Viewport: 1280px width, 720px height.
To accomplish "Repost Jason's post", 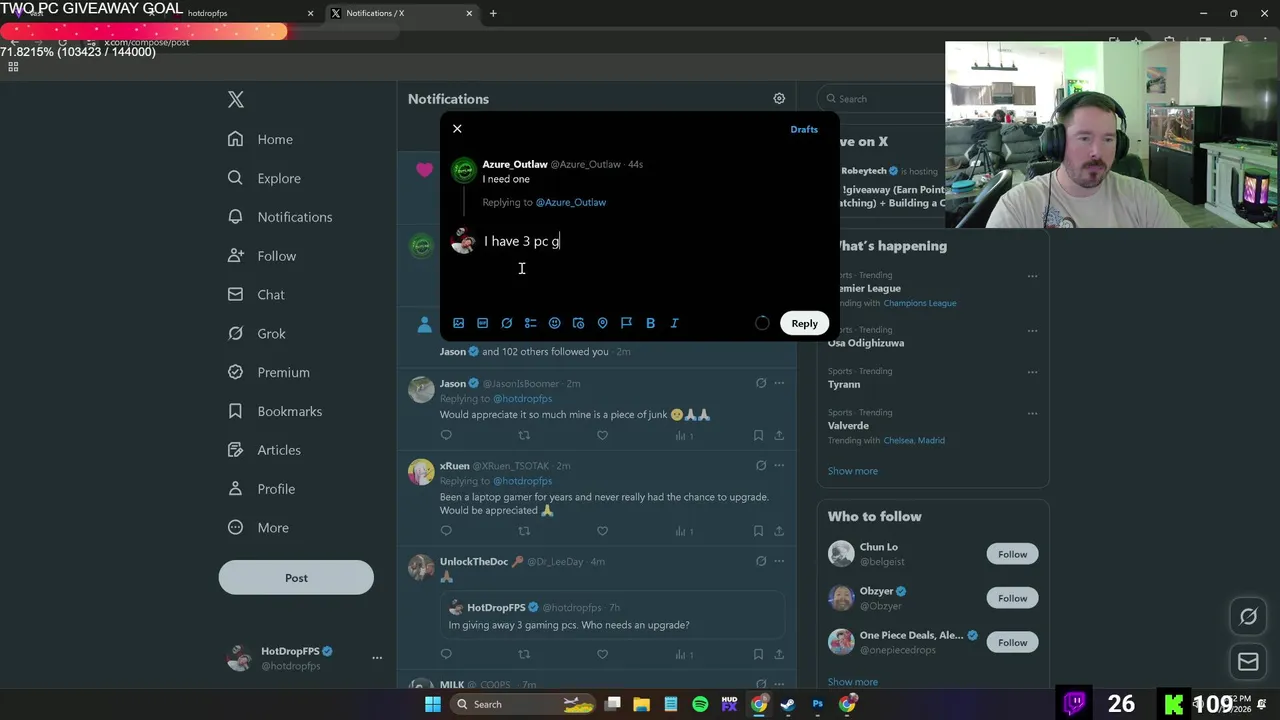I will (524, 435).
